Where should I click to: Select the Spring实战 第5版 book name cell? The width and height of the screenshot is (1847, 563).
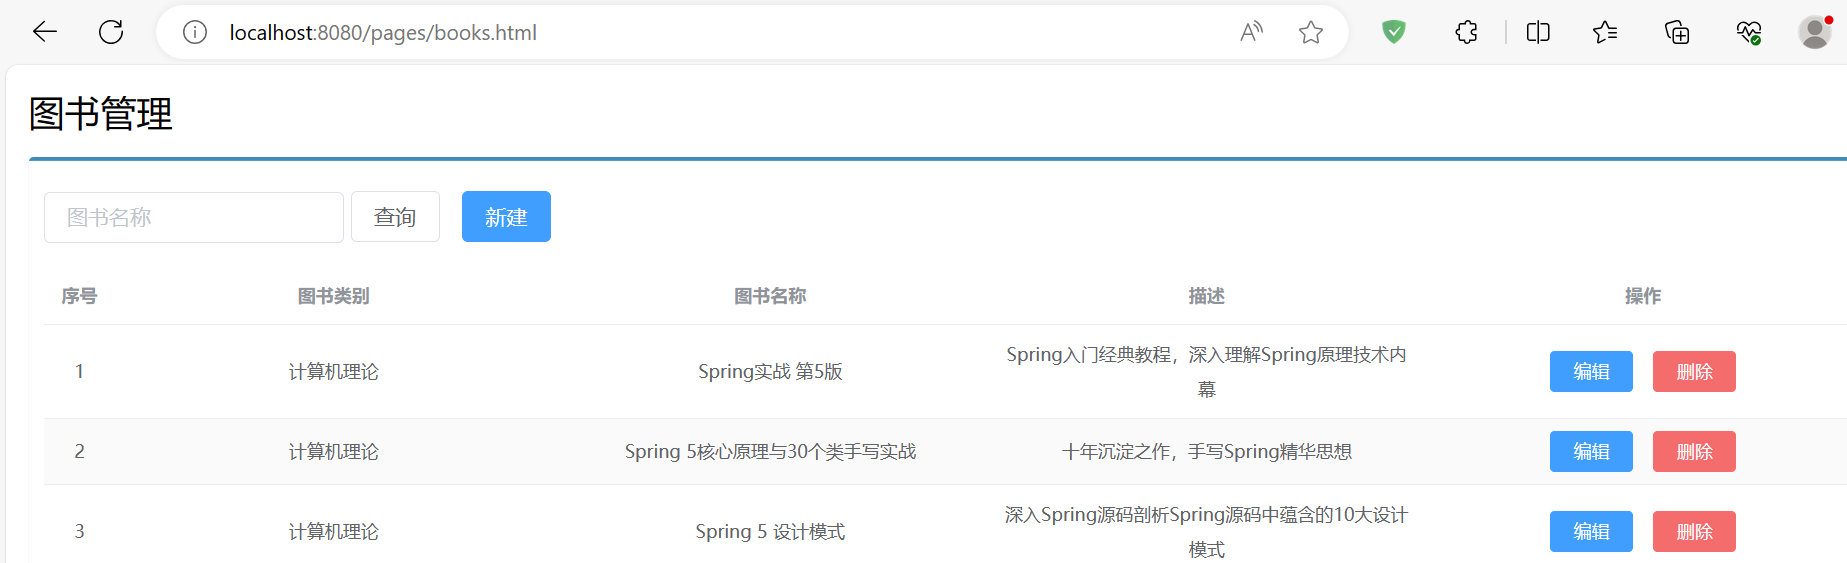[770, 371]
